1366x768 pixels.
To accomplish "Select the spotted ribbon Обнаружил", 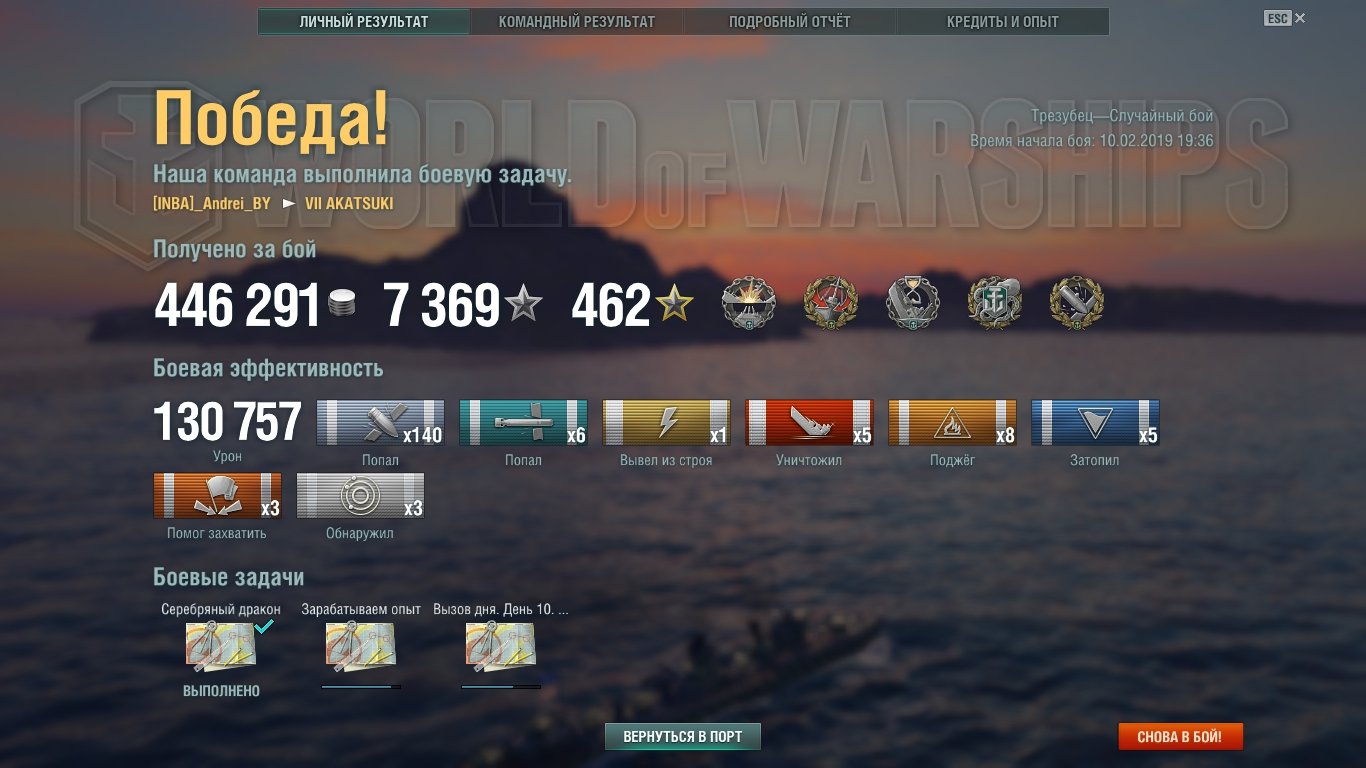I will point(360,496).
